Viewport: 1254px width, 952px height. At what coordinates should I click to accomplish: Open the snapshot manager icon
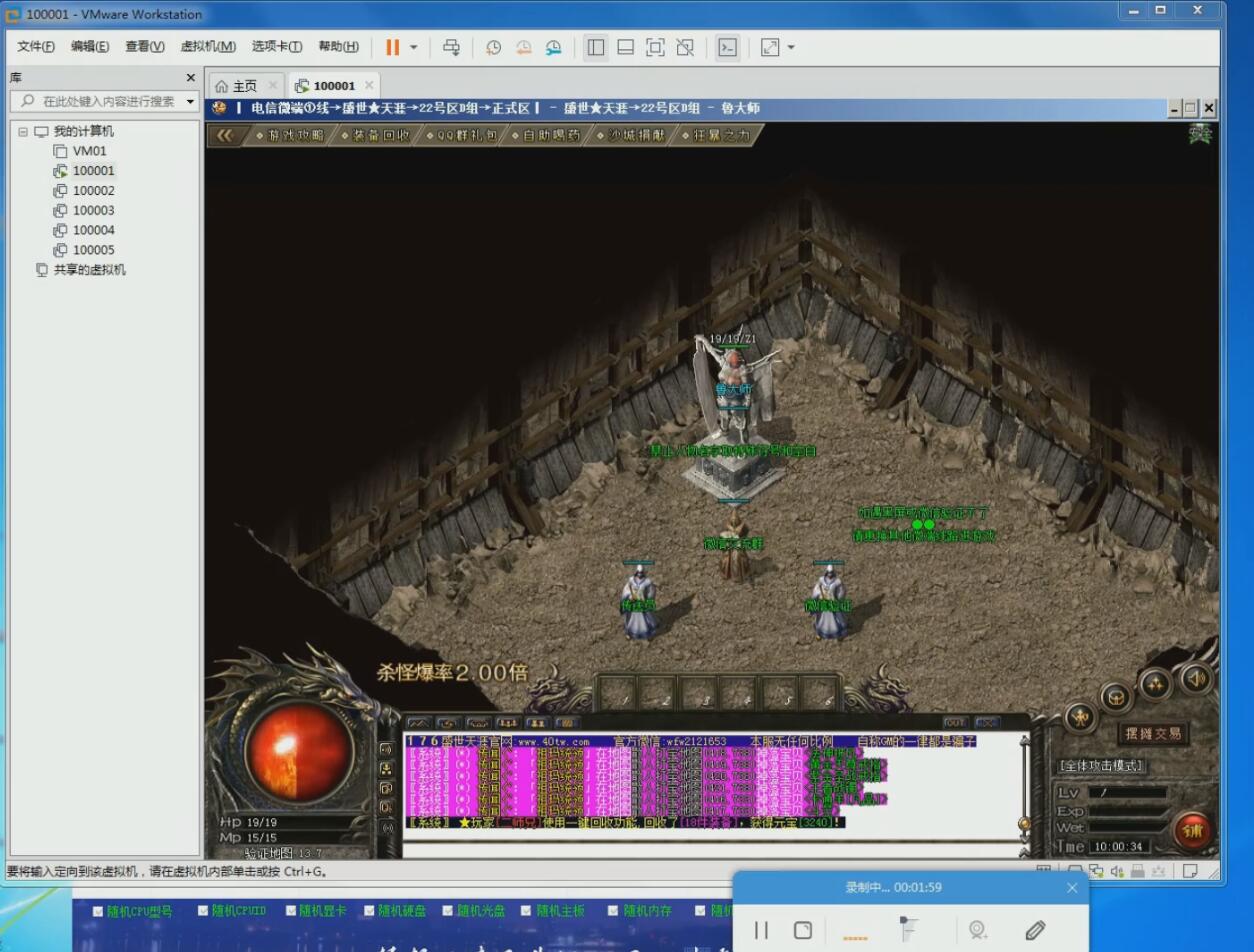(553, 47)
